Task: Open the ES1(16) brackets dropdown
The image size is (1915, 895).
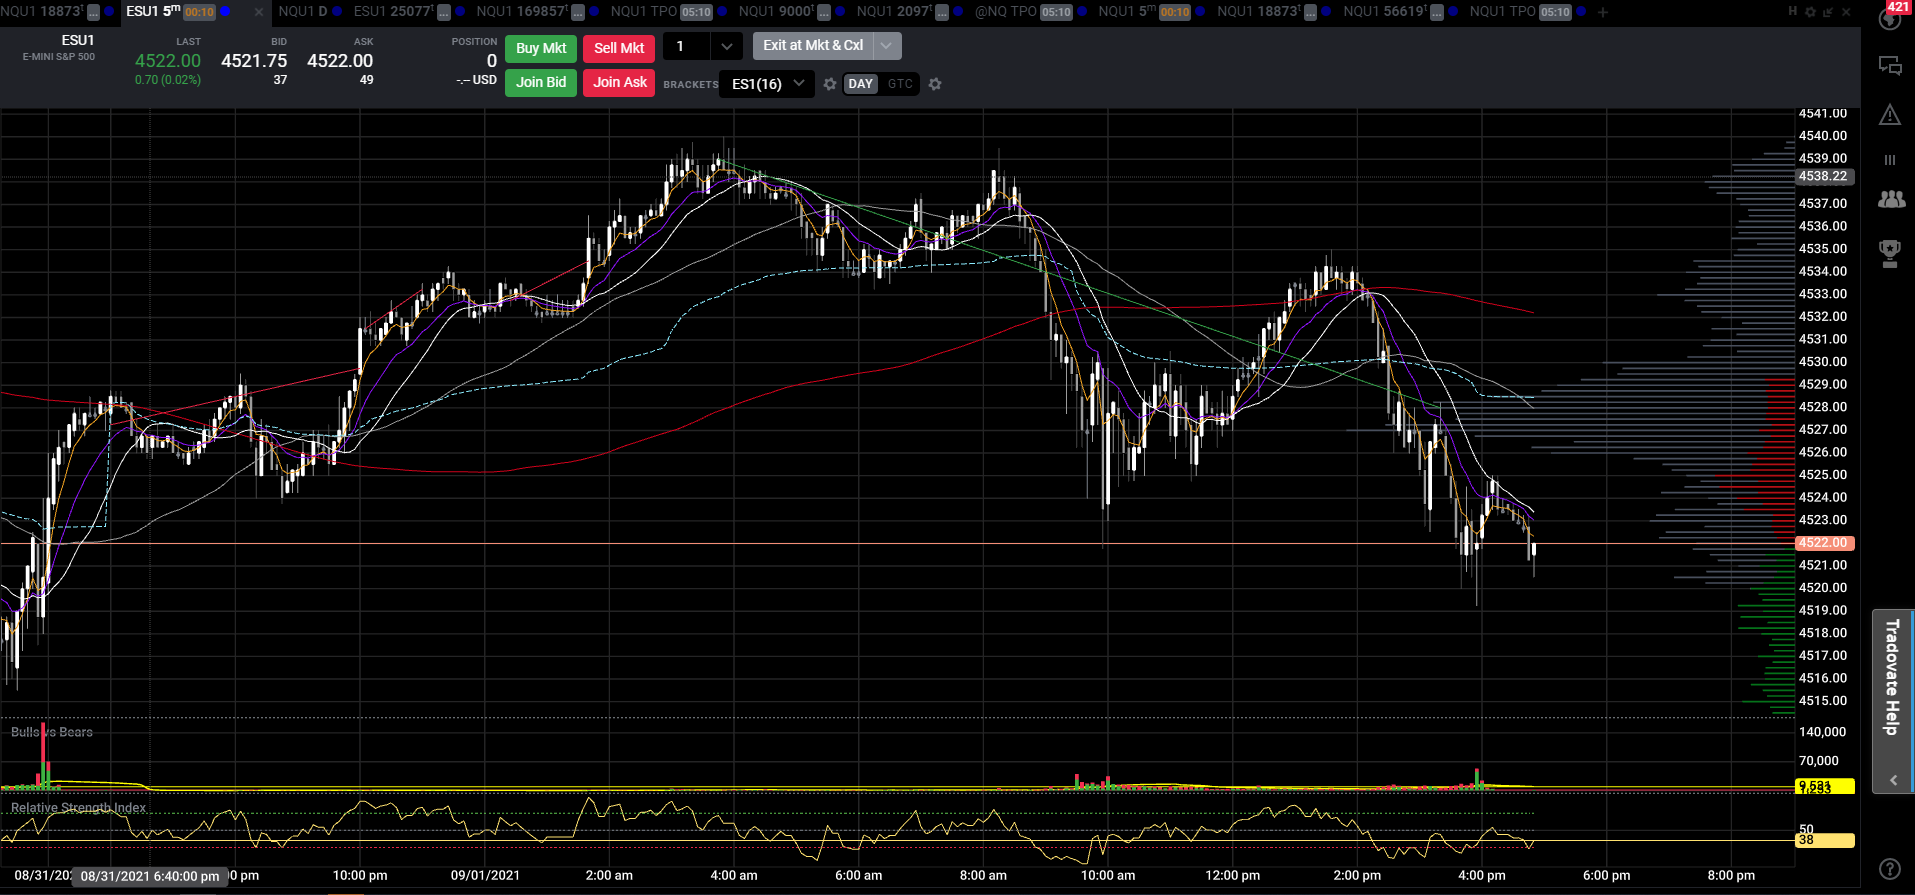Action: pyautogui.click(x=766, y=84)
